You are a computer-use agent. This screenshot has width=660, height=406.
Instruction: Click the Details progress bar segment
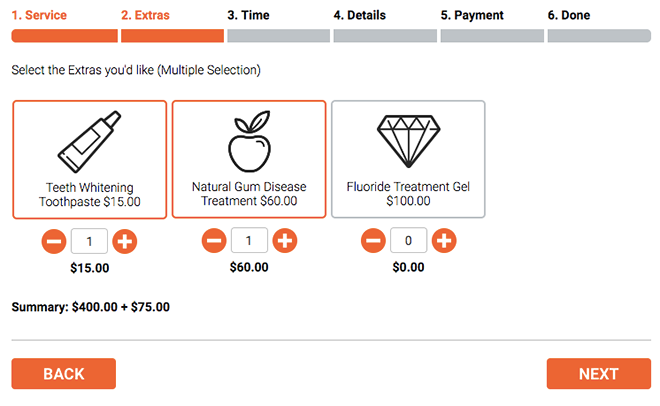(385, 36)
